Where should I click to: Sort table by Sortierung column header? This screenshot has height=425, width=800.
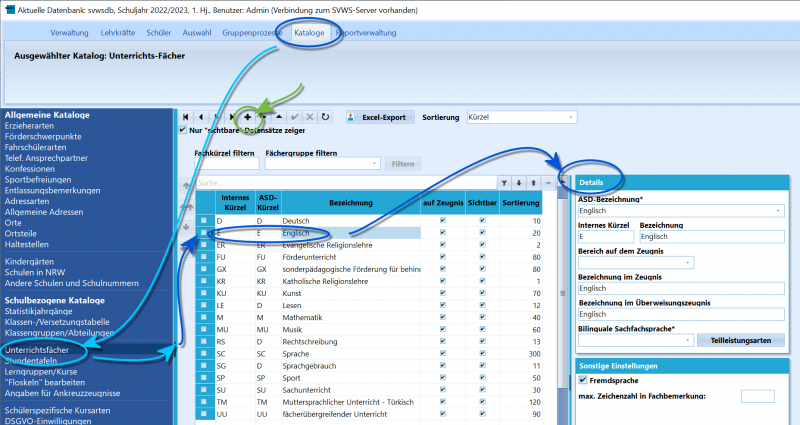click(x=520, y=203)
